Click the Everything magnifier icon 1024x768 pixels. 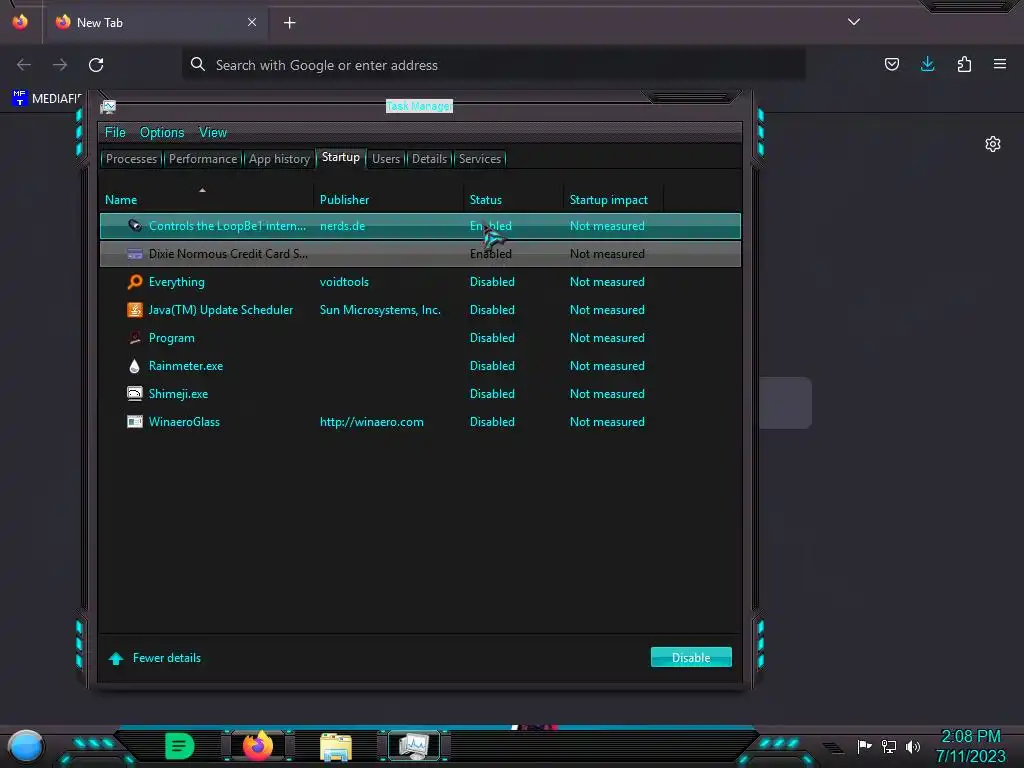(x=135, y=281)
